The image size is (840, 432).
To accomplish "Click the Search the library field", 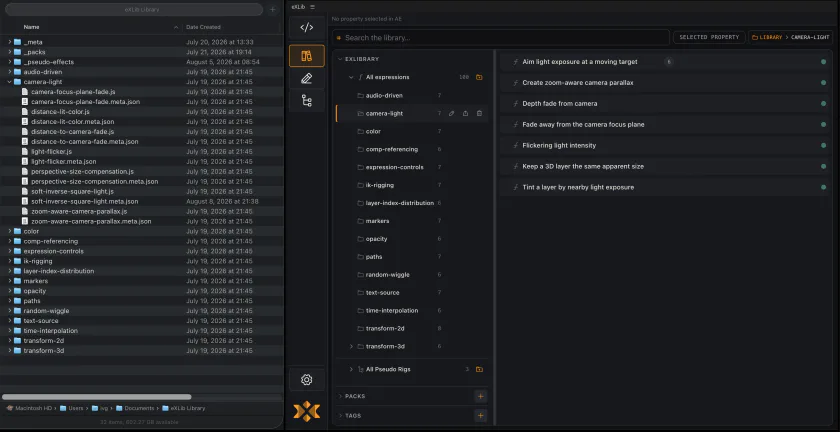I will coord(501,38).
